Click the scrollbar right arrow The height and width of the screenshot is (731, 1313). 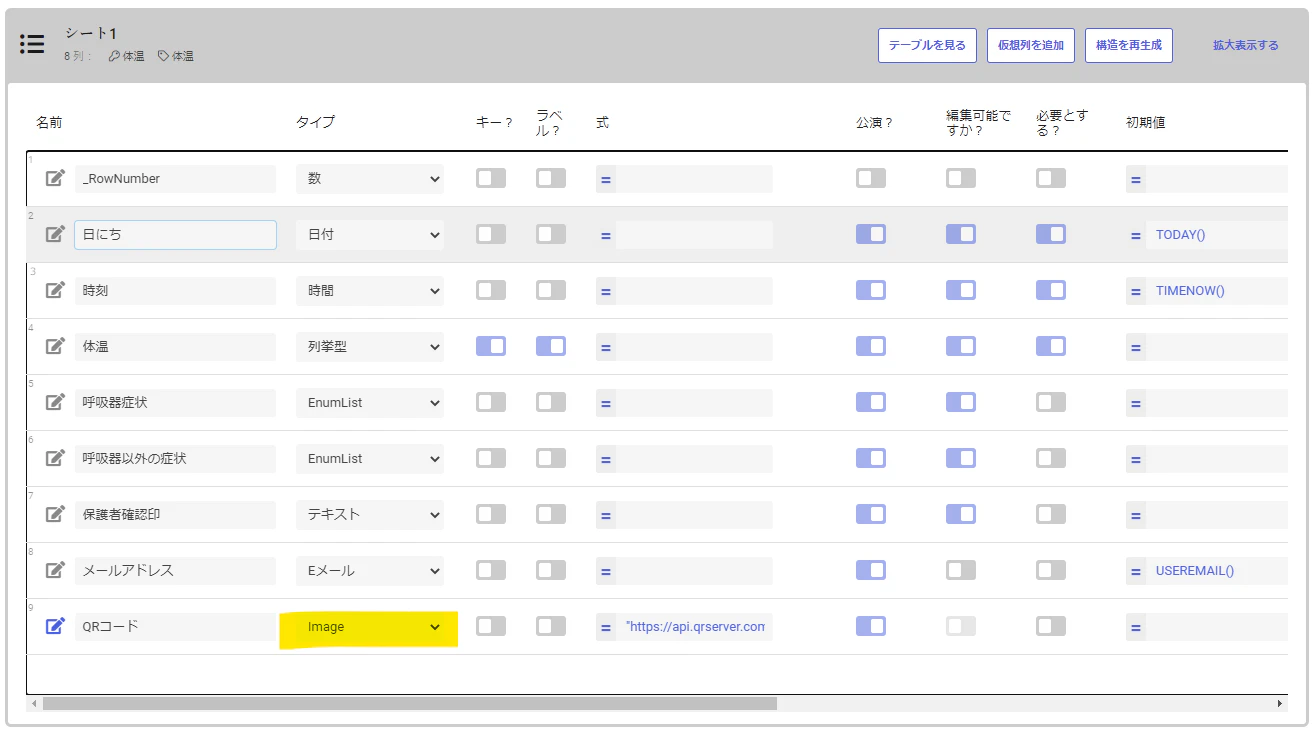click(1279, 704)
